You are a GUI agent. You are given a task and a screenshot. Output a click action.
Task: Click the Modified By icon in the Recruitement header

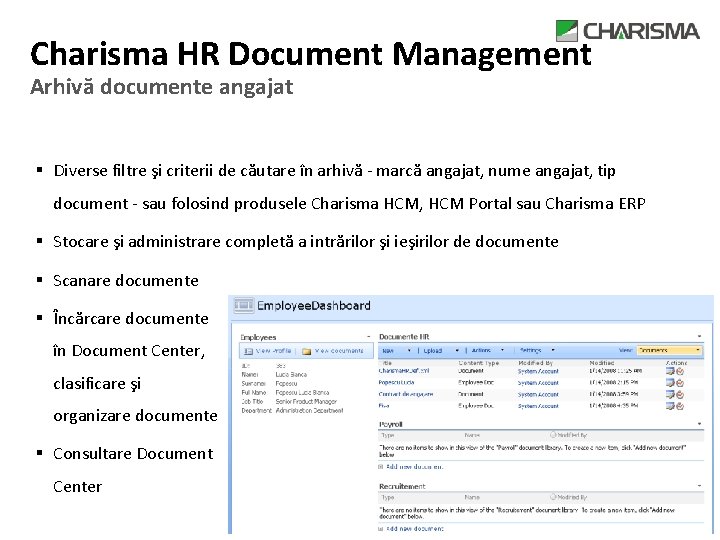(553, 497)
